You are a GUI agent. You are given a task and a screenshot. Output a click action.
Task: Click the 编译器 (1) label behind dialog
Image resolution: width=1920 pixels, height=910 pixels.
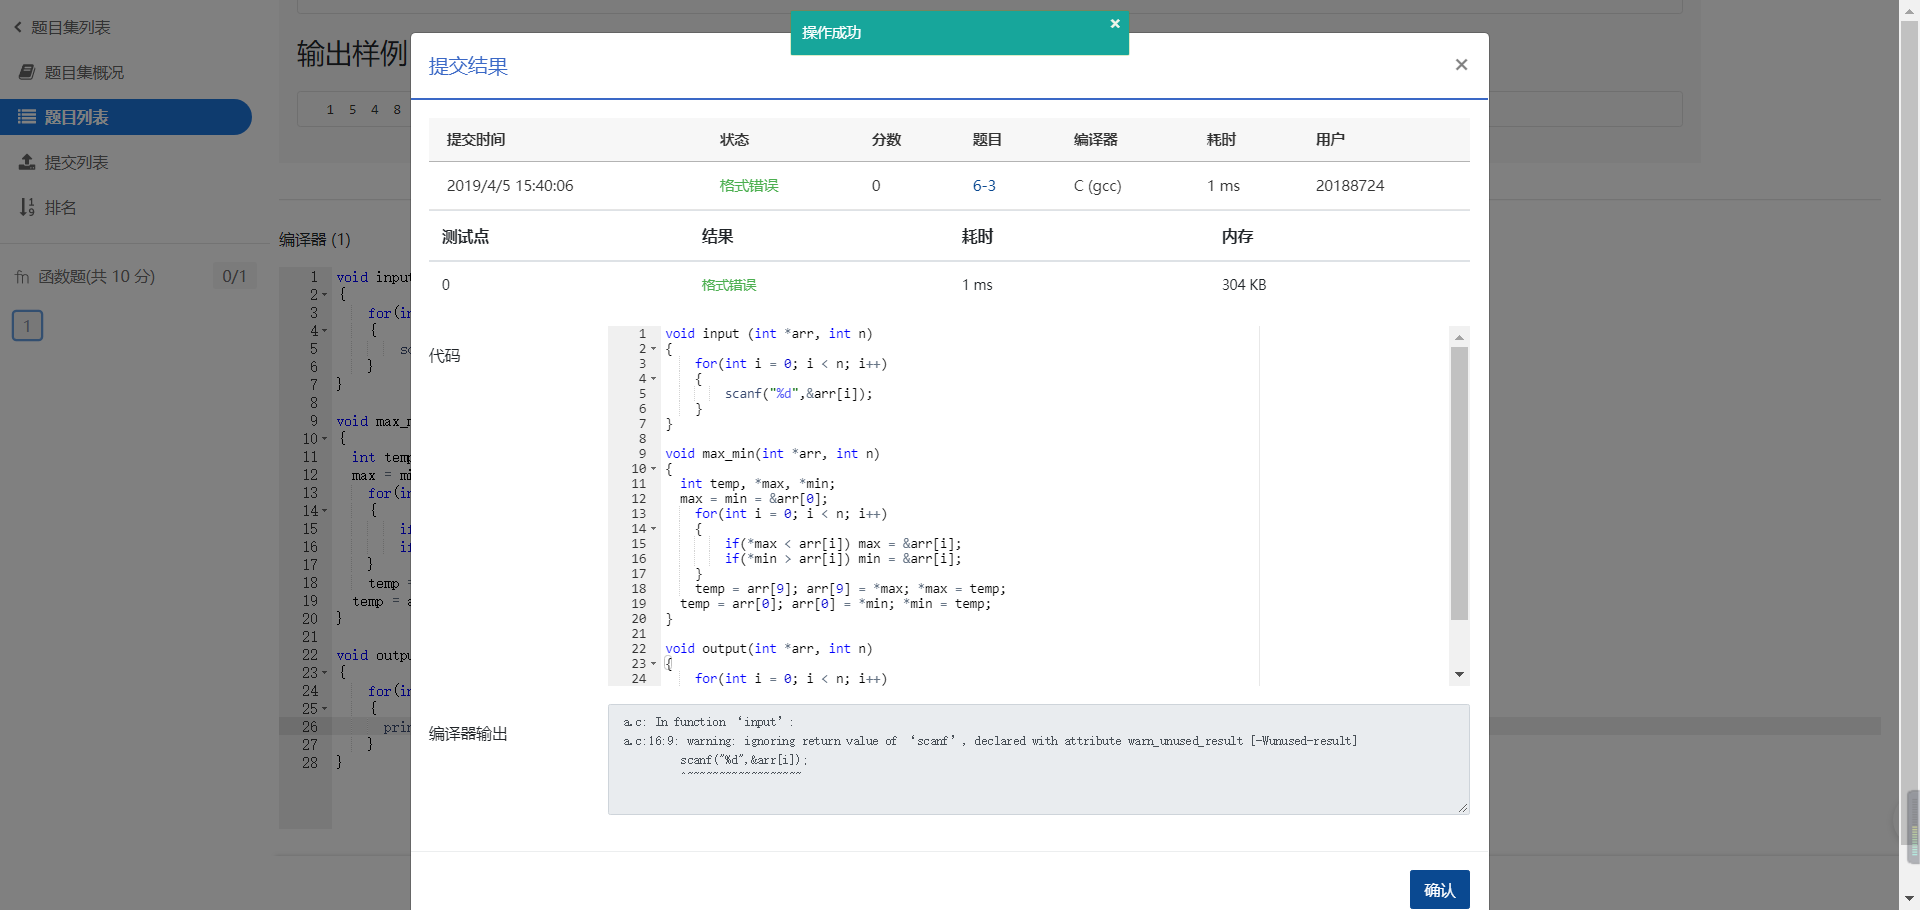[314, 239]
